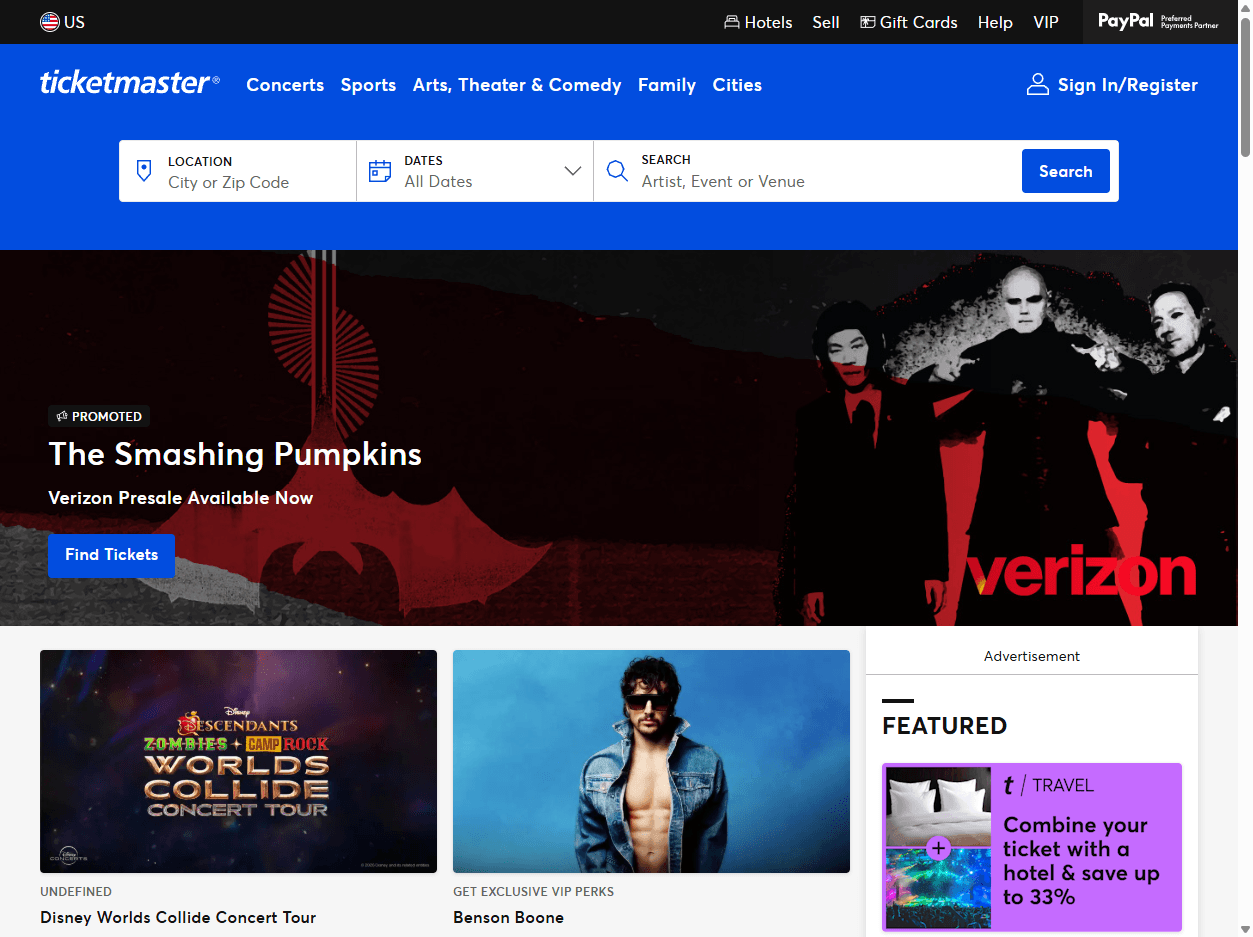The width and height of the screenshot is (1253, 937).
Task: Click the Hotels text link
Action: 768,22
